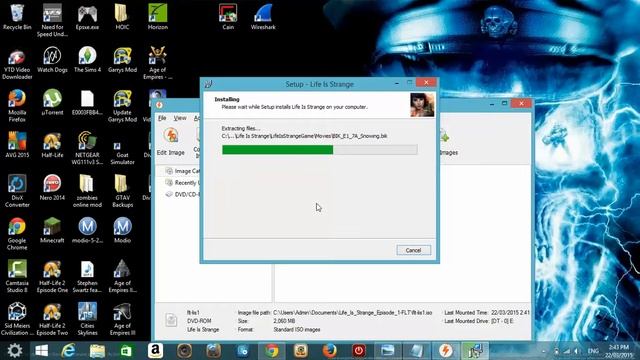Open the Horizon desktop shortcut
This screenshot has height=360, width=640.
tap(158, 17)
